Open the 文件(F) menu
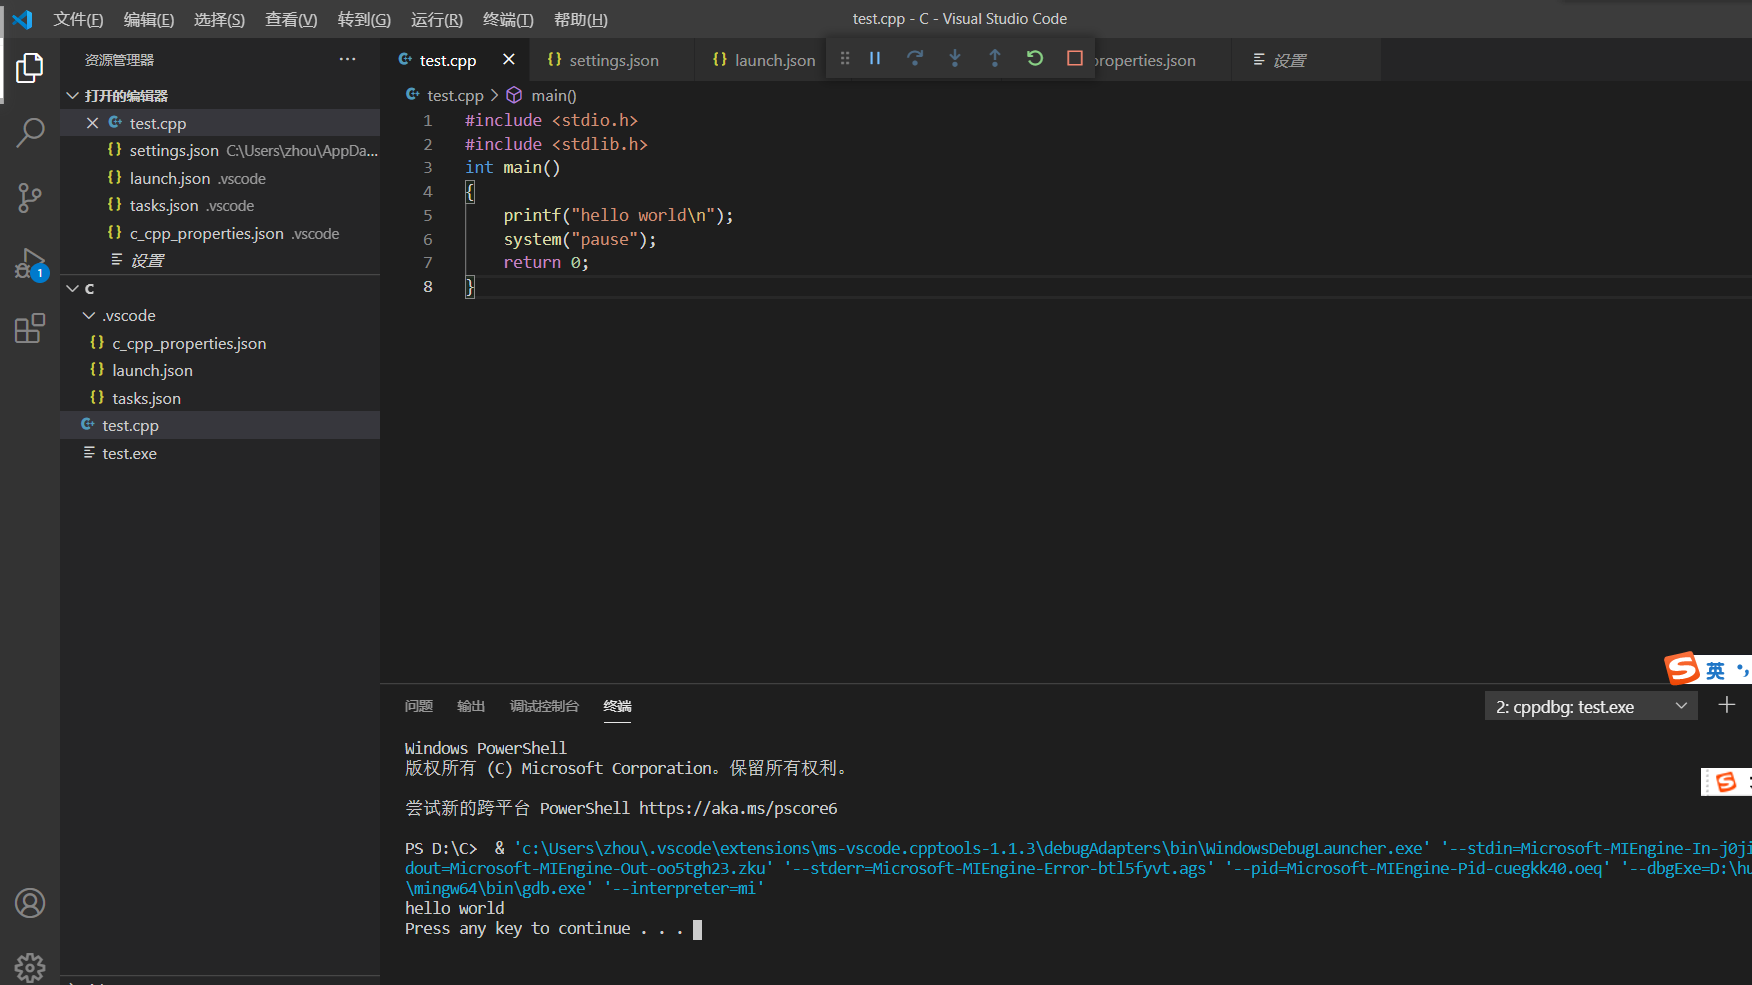The height and width of the screenshot is (985, 1752). tap(78, 19)
